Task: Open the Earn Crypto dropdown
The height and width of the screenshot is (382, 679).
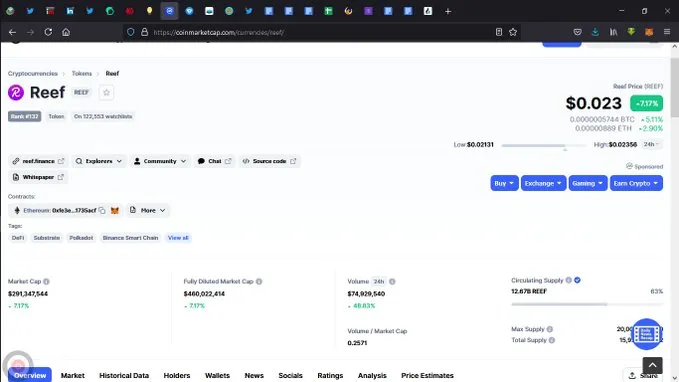Action: (x=636, y=183)
